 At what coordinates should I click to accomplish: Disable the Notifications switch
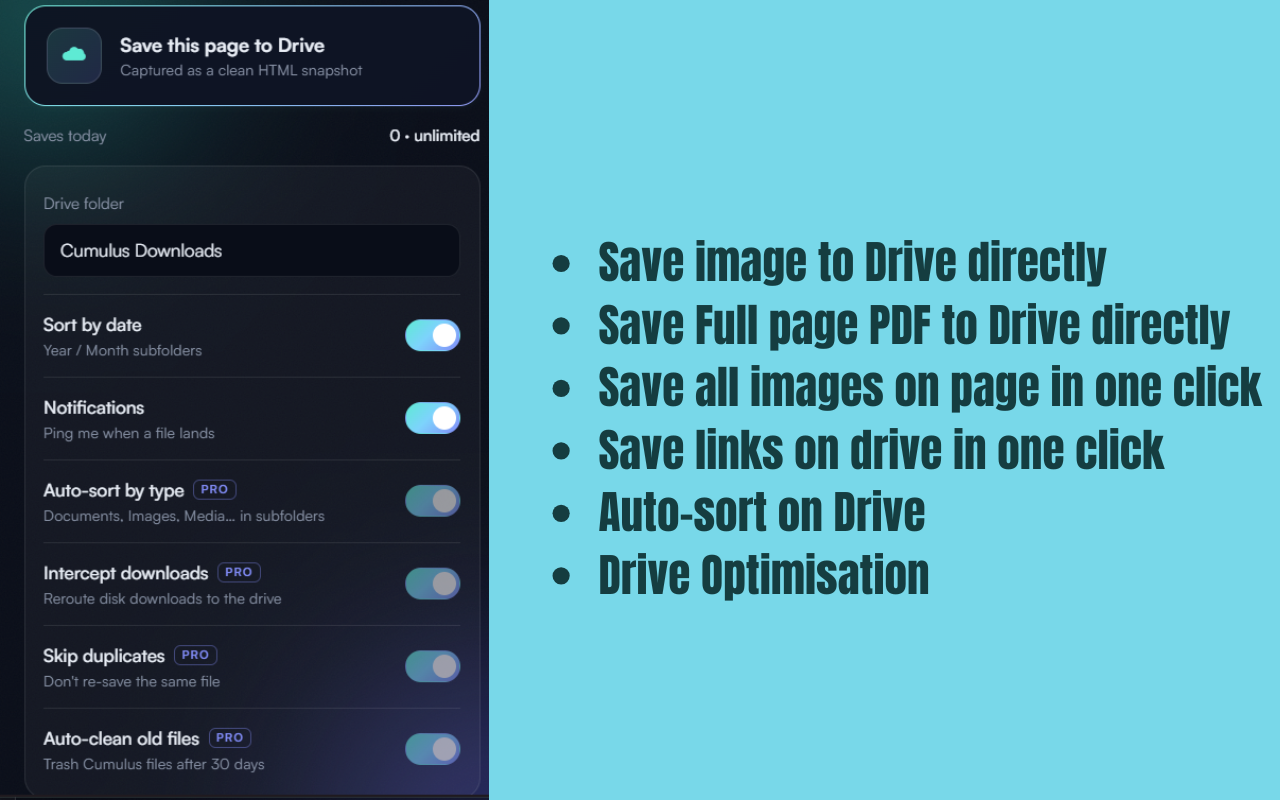click(x=433, y=418)
